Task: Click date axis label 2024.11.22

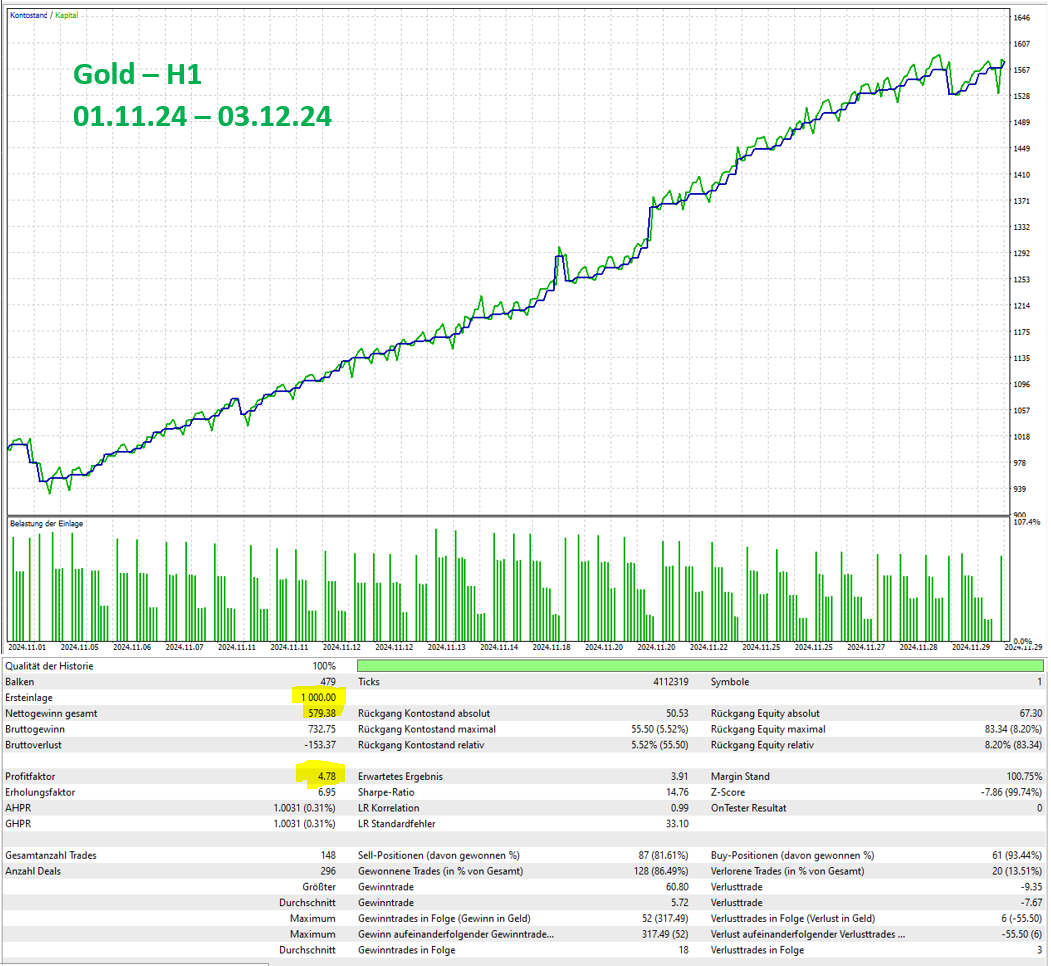Action: tap(709, 647)
